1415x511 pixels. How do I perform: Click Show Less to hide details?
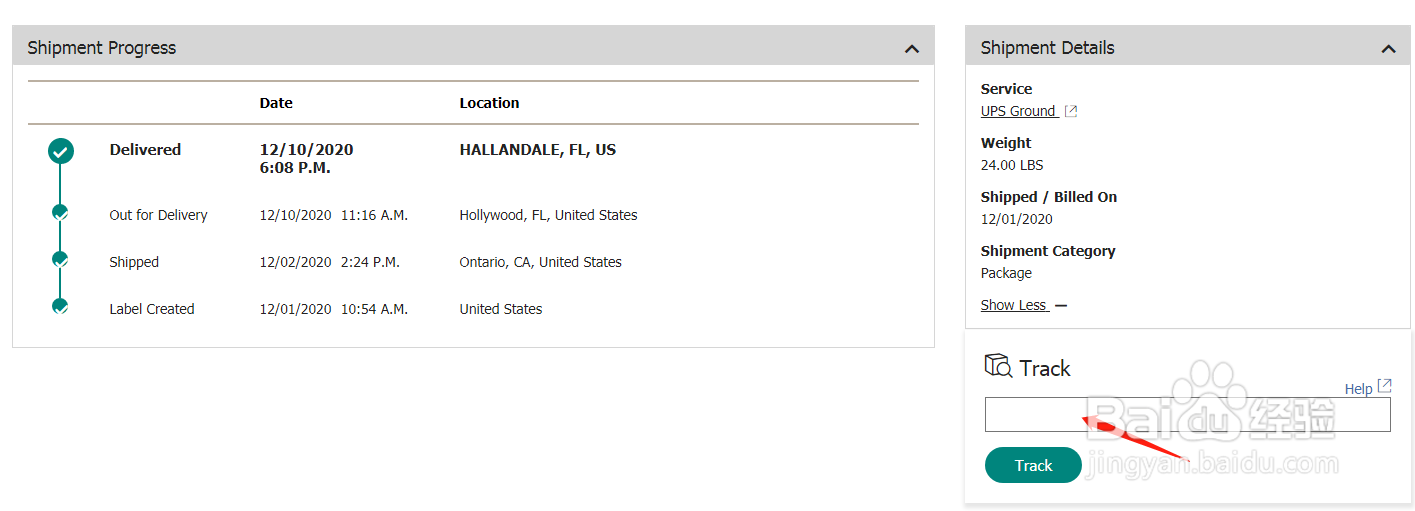[1013, 305]
